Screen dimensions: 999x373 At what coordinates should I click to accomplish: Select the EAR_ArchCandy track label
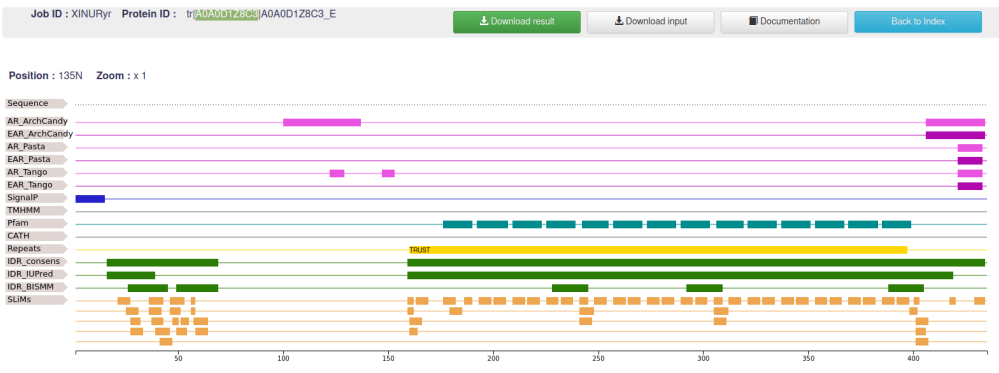(39, 134)
